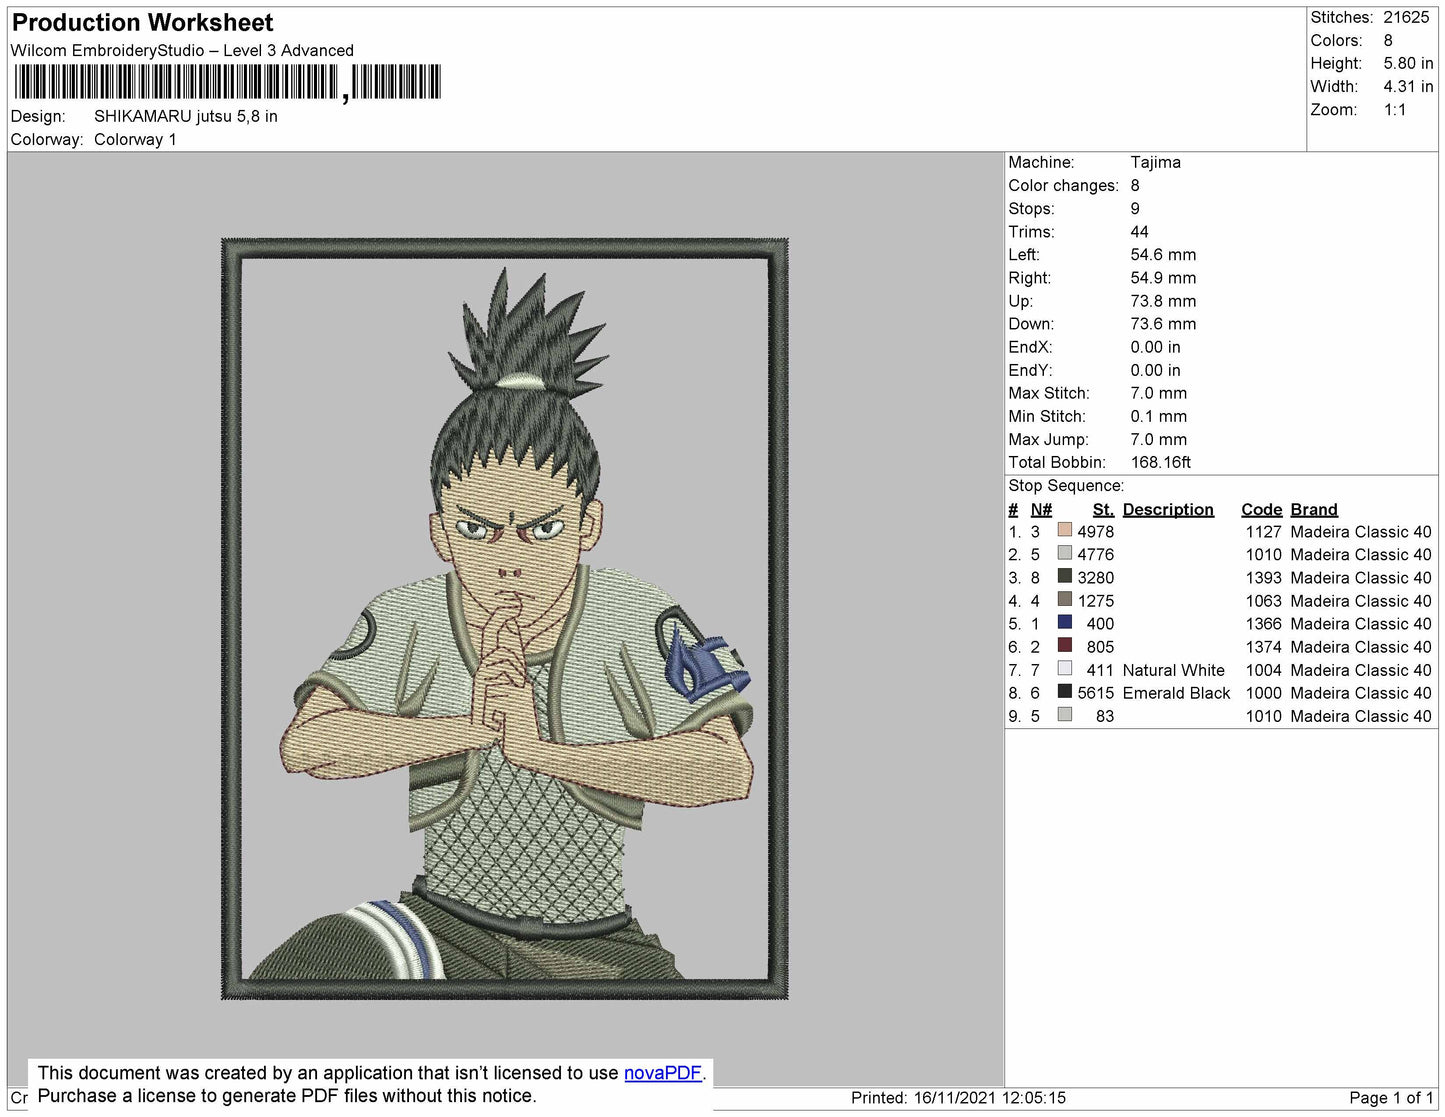Click the Right value '54.9 mm'

coord(1163,277)
